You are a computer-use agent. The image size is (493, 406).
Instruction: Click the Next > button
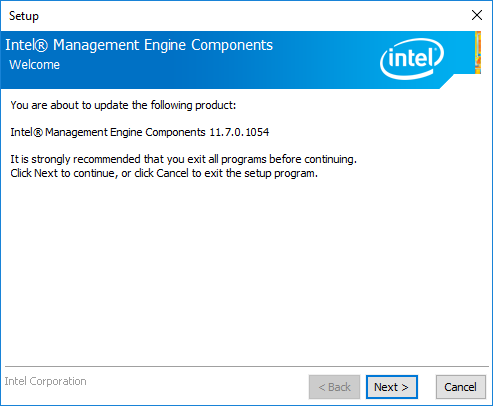(392, 387)
